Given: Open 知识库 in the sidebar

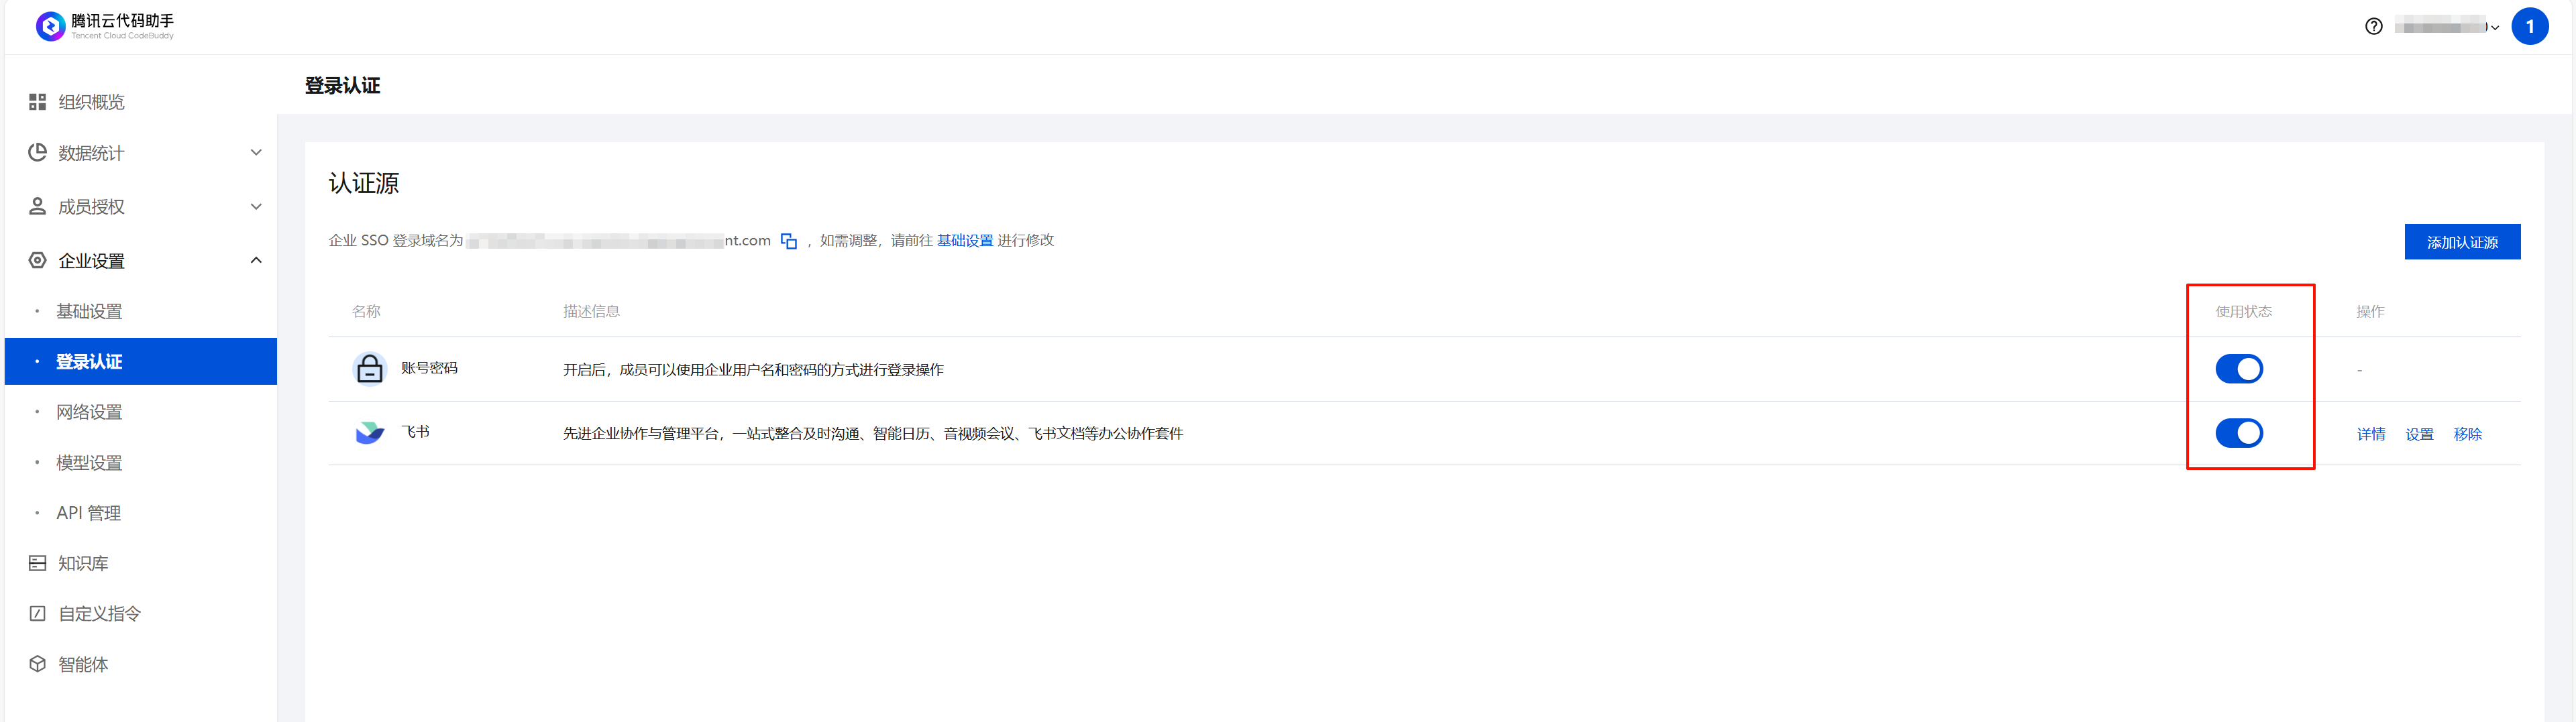Looking at the screenshot, I should 83,563.
